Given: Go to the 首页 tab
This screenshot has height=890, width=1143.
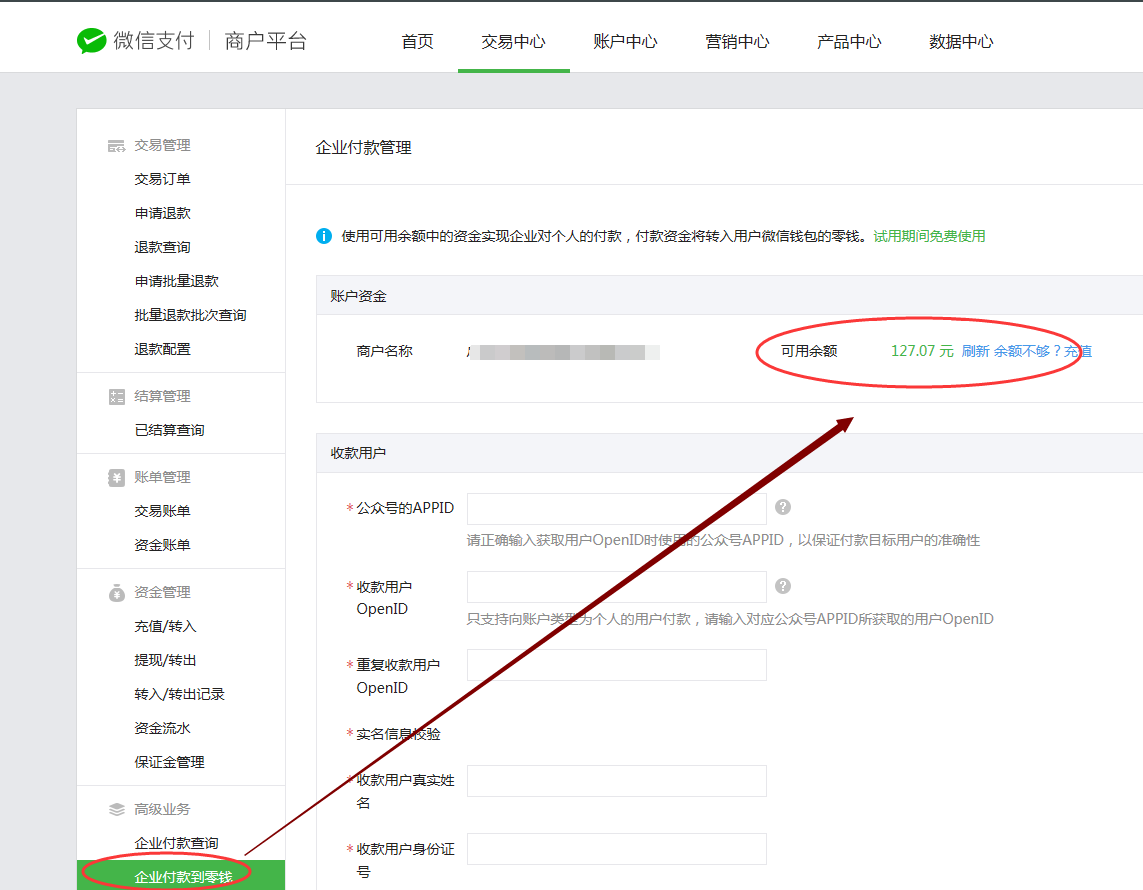Looking at the screenshot, I should (417, 41).
